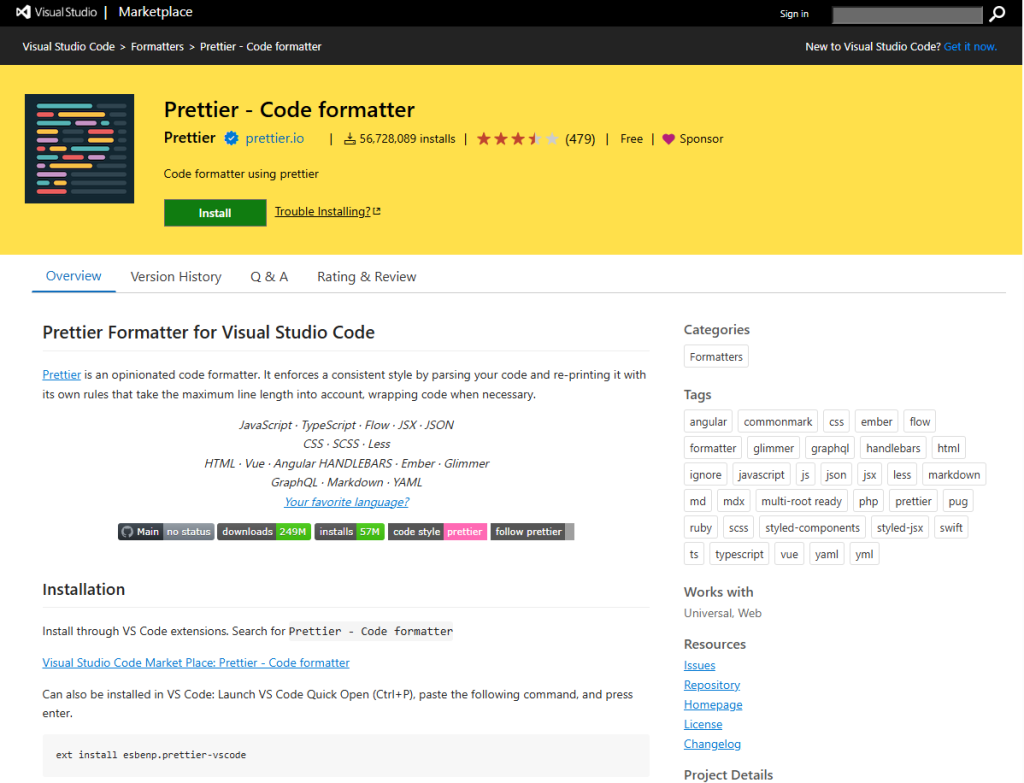Viewport: 1024px width, 783px height.
Task: Select the ruby tag
Action: (701, 528)
